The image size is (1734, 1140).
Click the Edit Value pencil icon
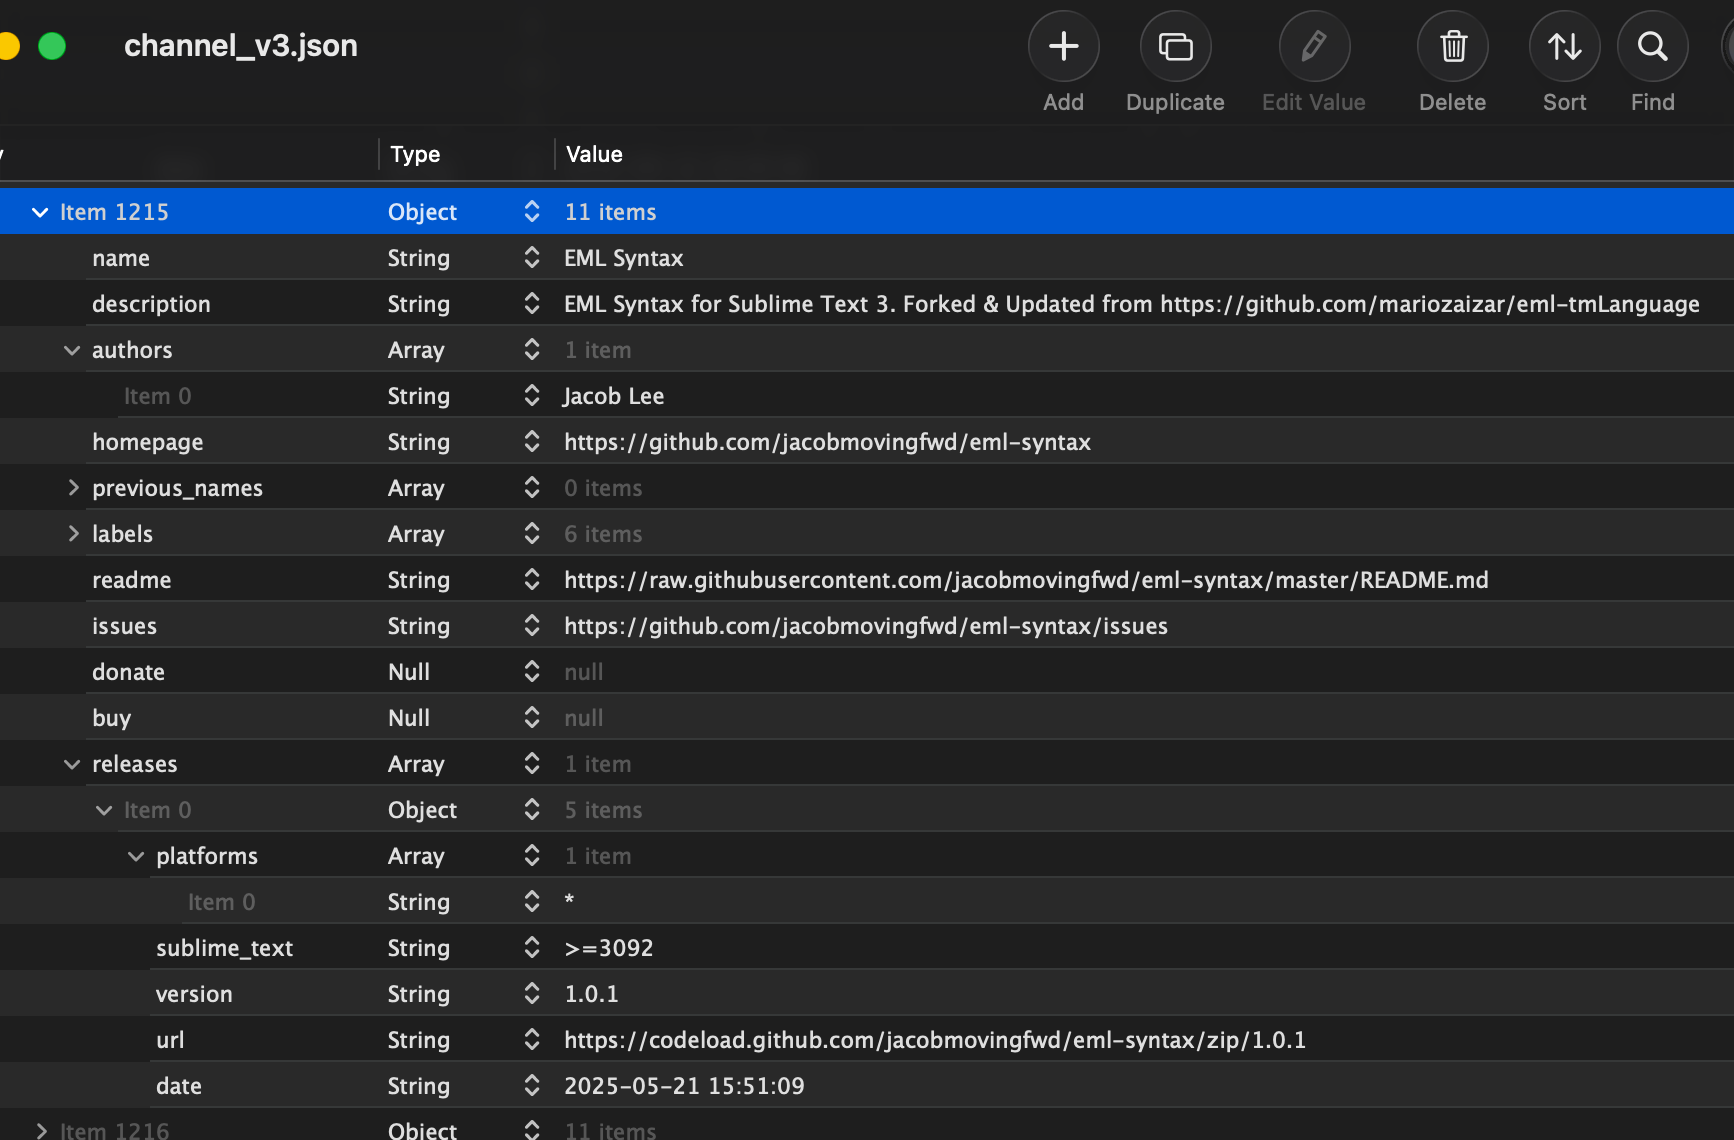(1313, 46)
